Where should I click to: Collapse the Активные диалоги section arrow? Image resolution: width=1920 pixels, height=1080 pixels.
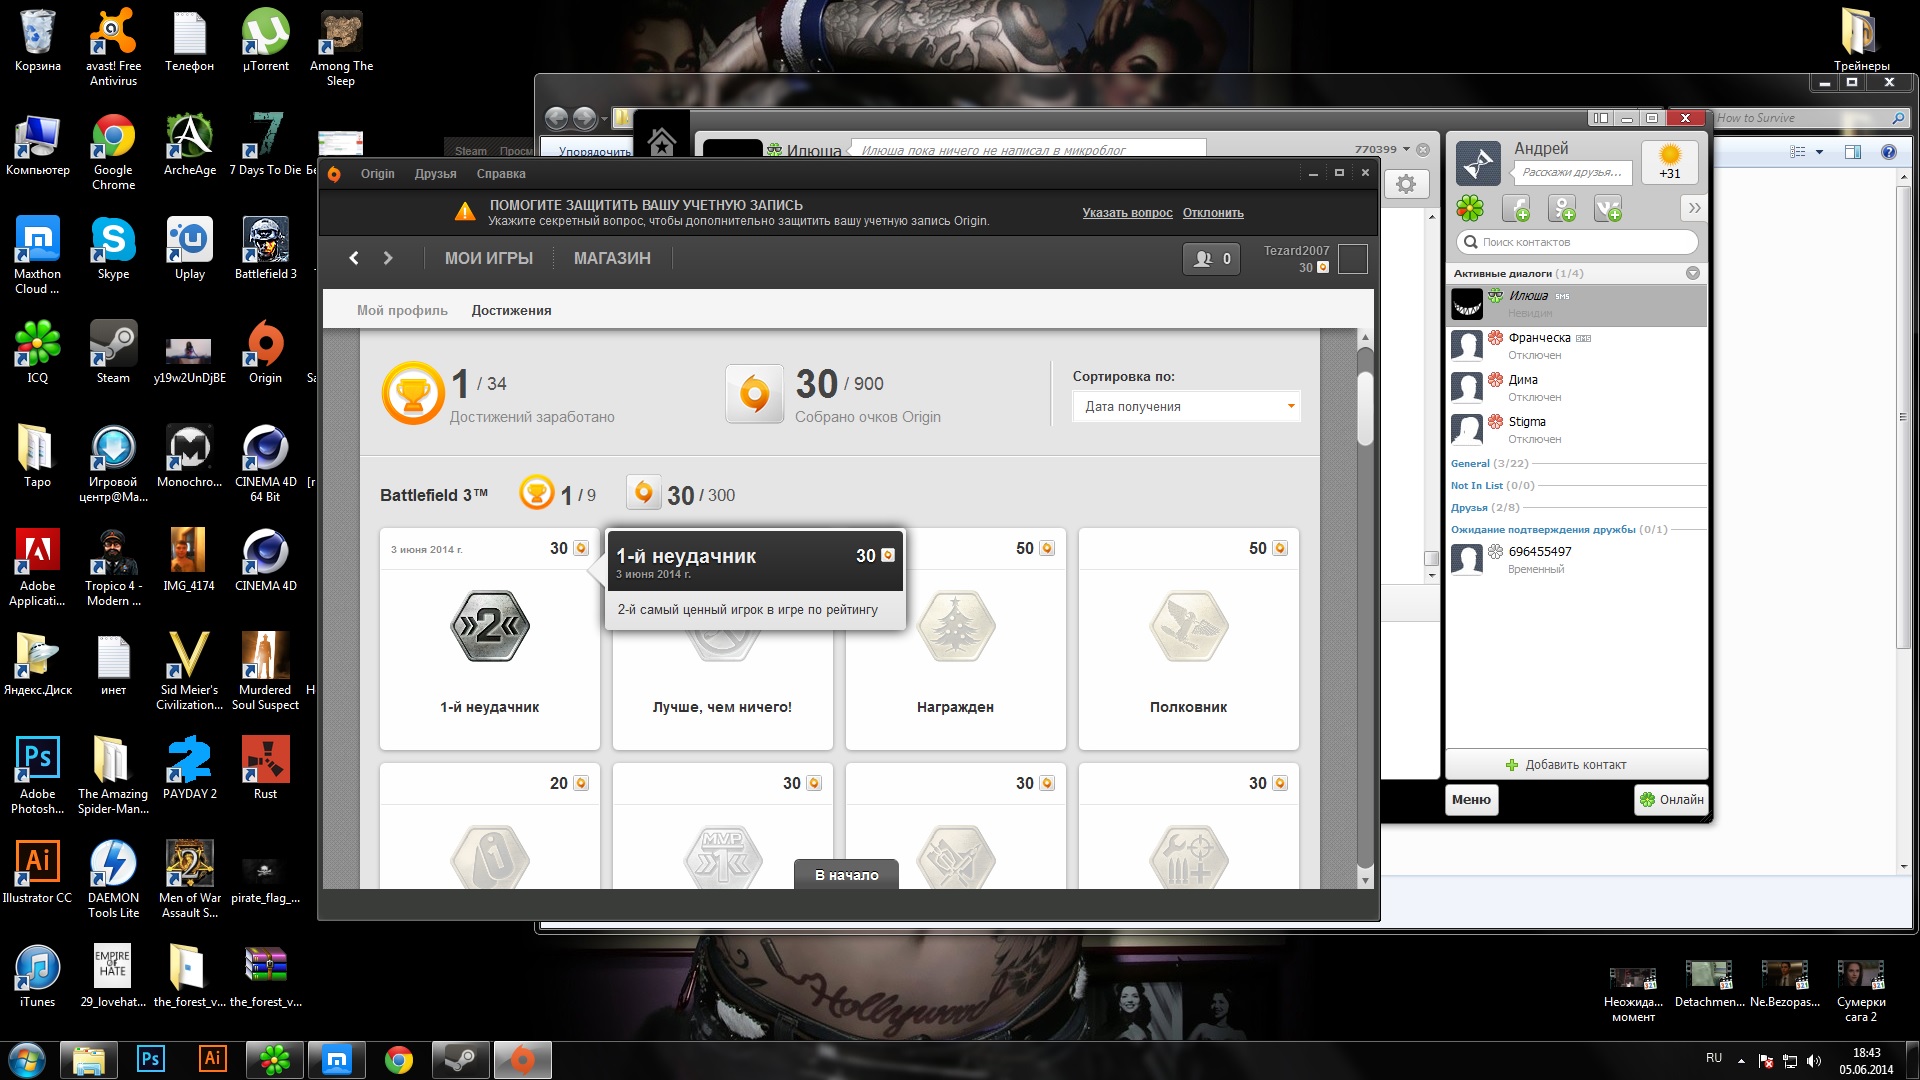click(1692, 273)
